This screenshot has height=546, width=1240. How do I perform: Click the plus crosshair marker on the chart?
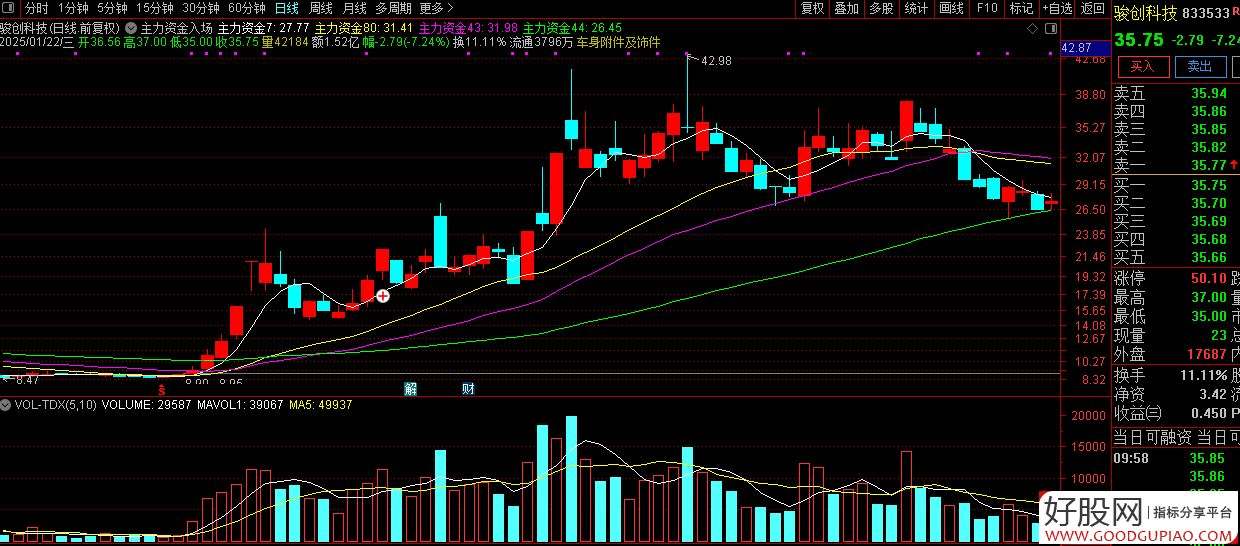click(382, 295)
